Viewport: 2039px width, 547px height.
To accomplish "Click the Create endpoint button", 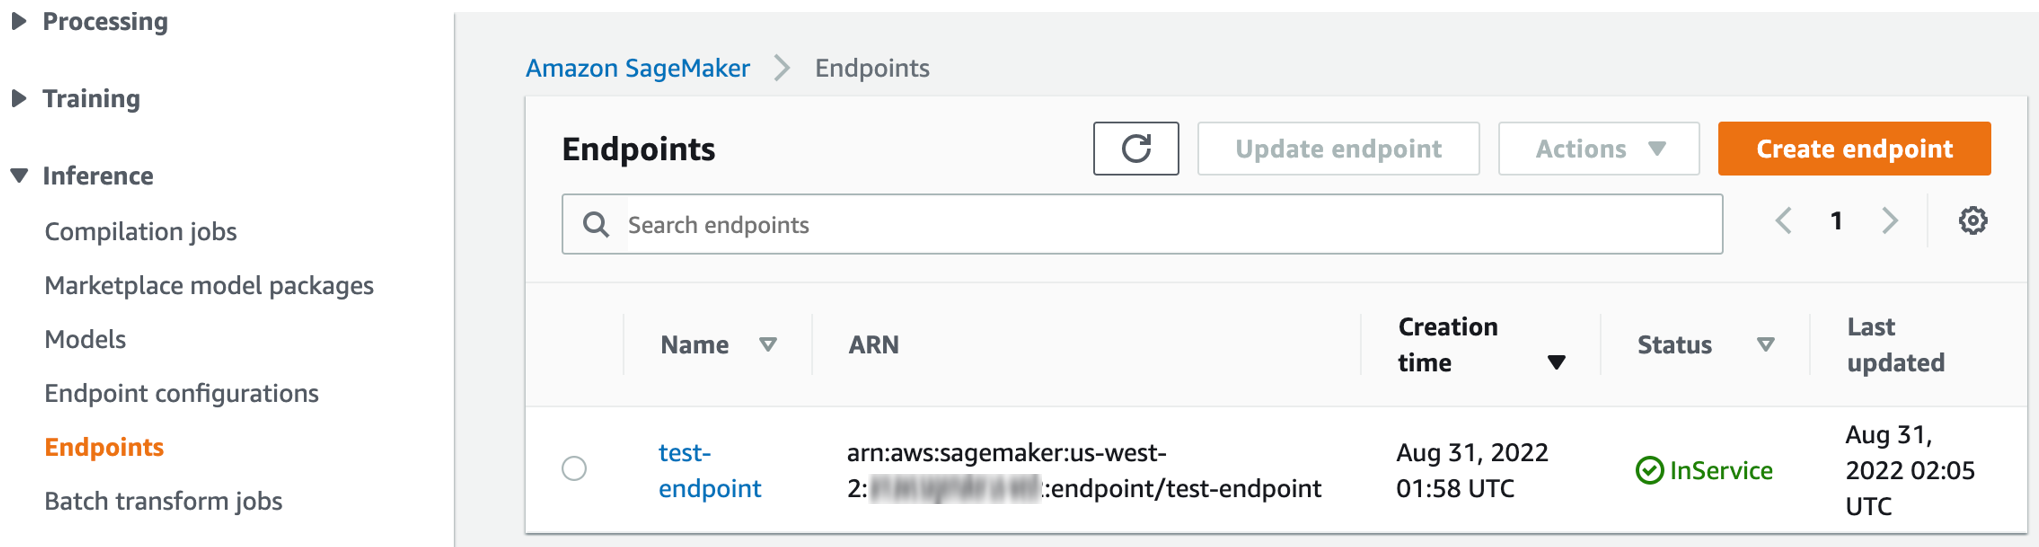I will (1853, 149).
